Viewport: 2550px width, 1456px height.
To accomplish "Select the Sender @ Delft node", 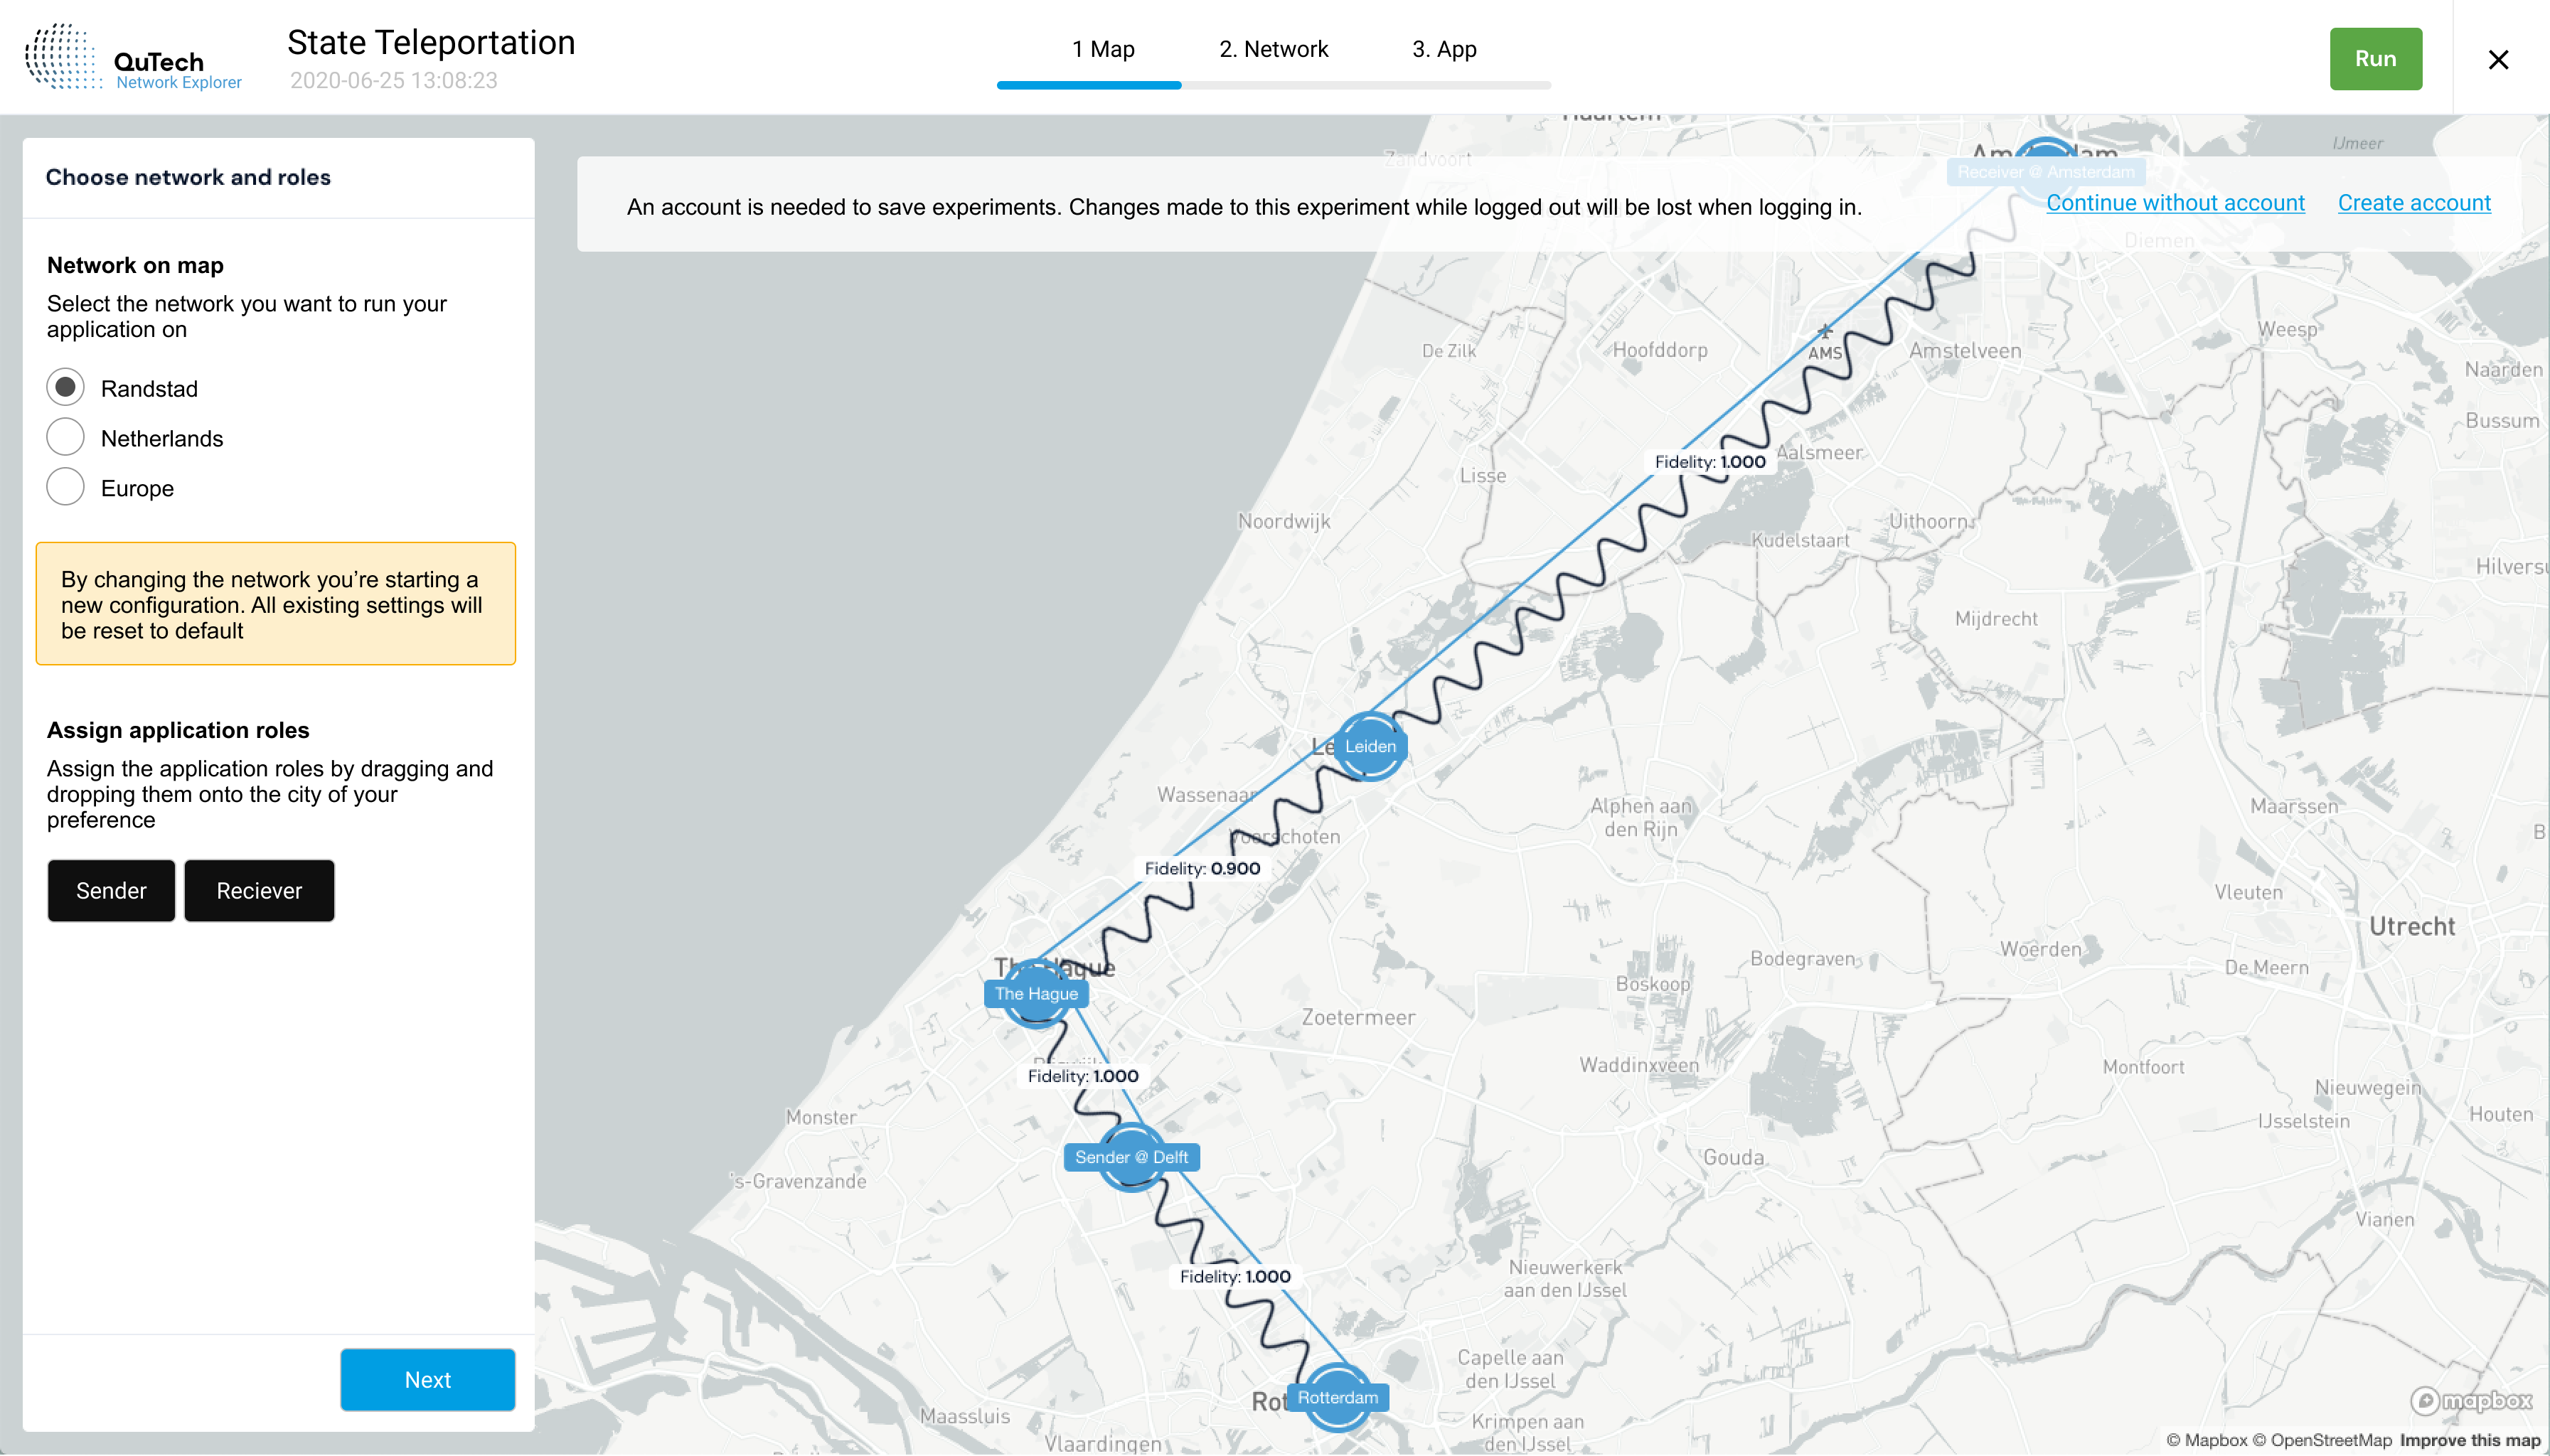I will pyautogui.click(x=1131, y=1157).
